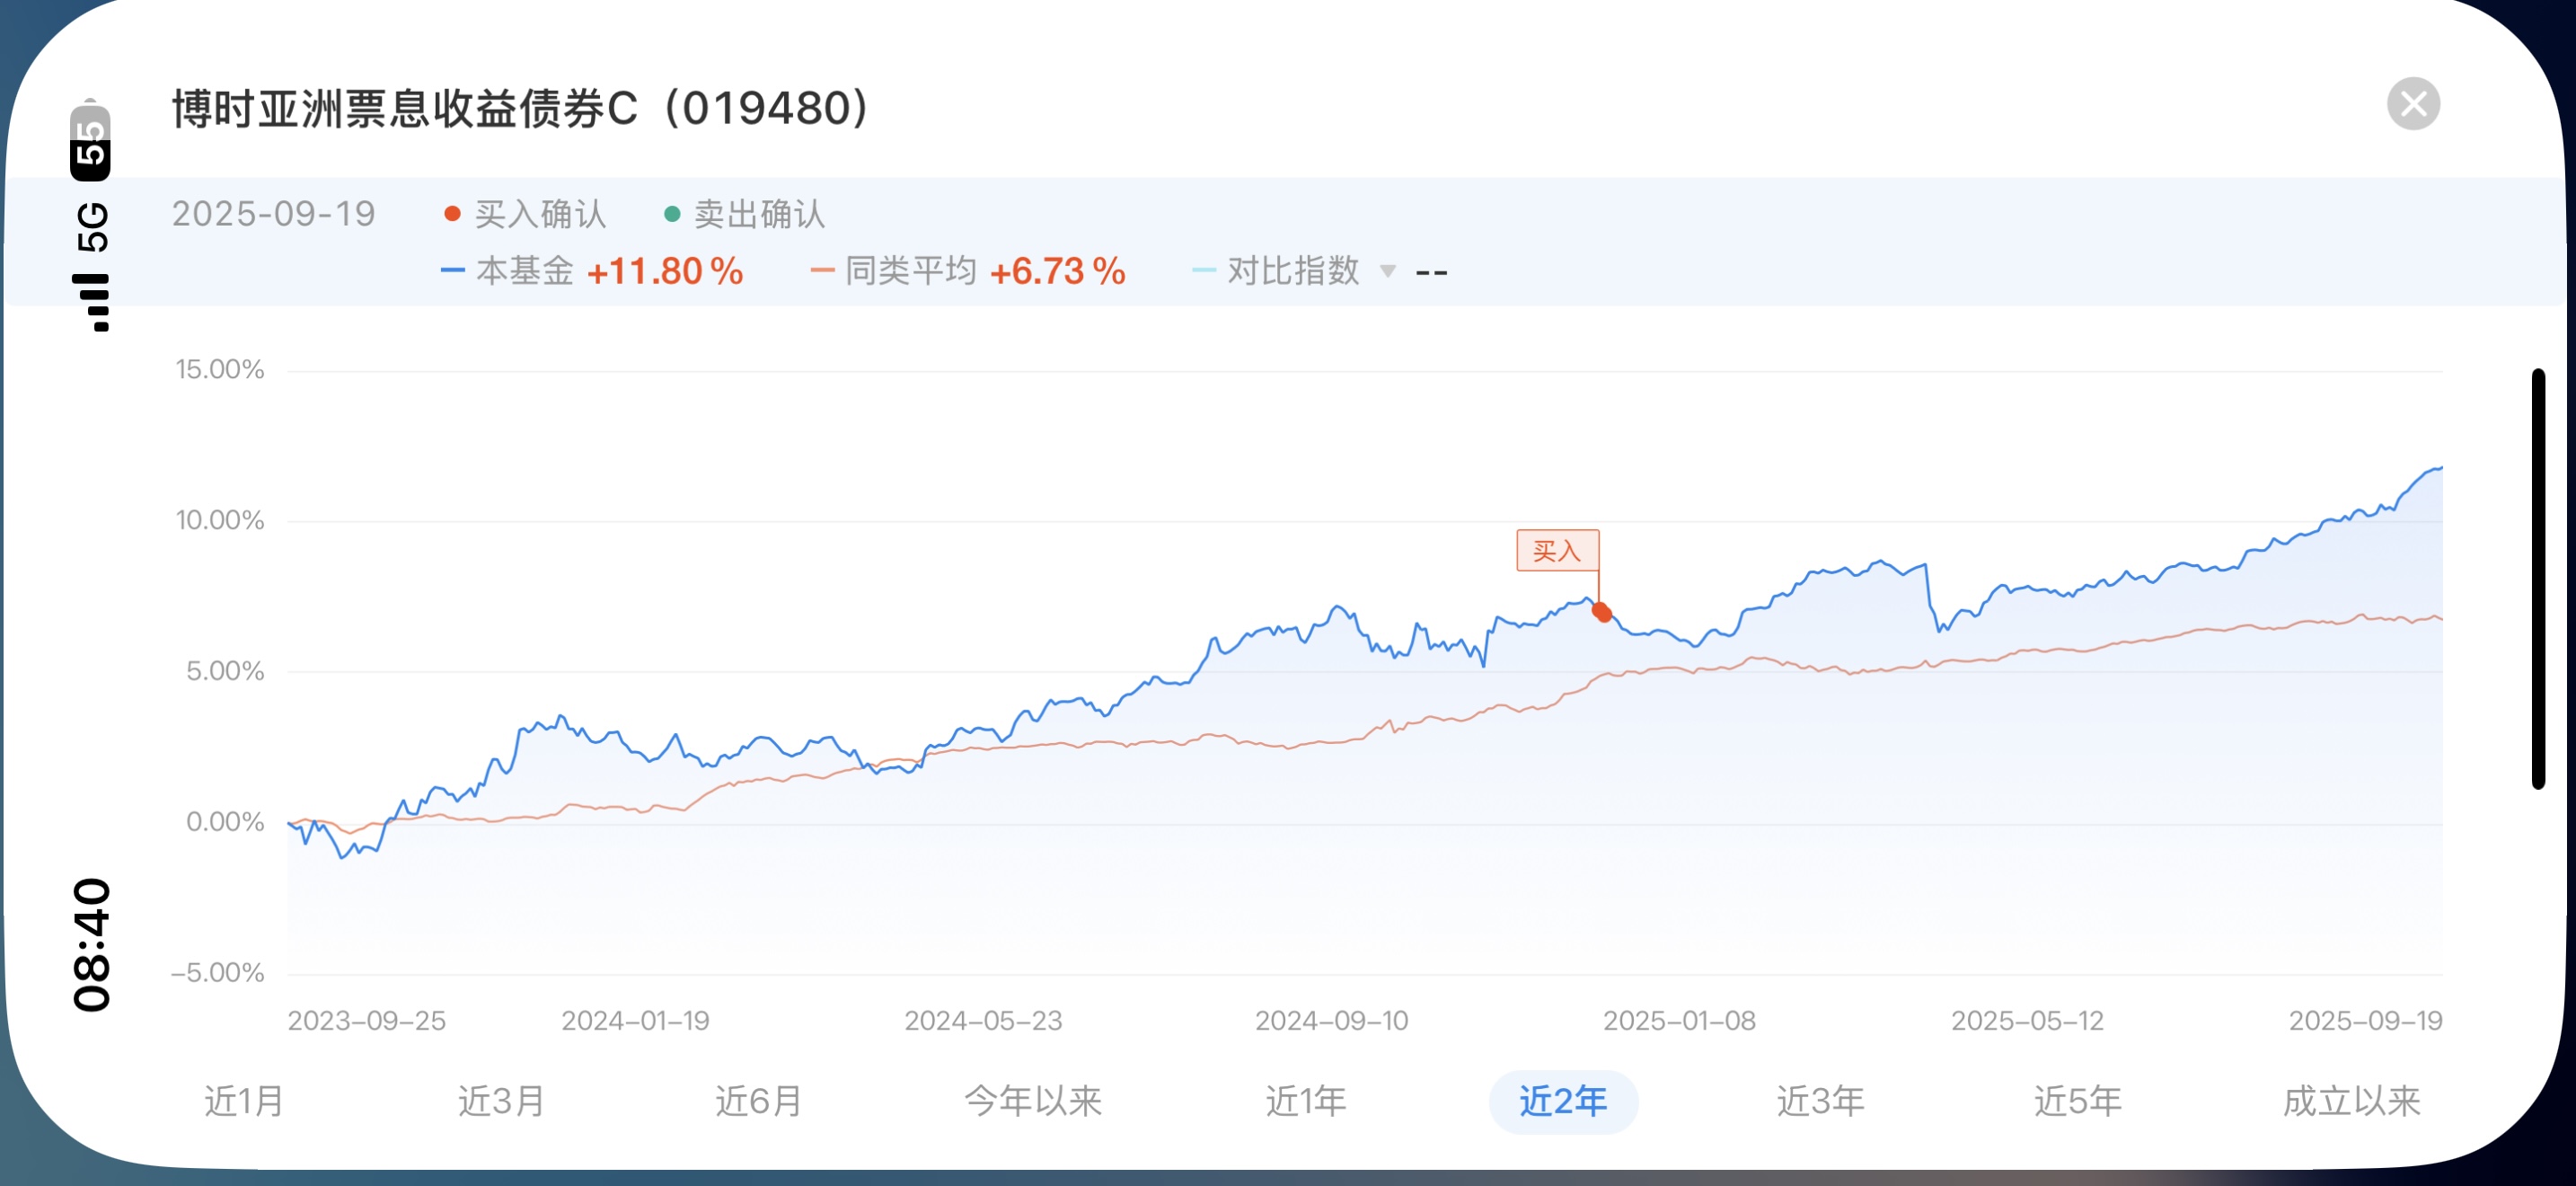This screenshot has width=2576, height=1186.
Task: Click the 买入 marker label on chart
Action: pos(1556,550)
